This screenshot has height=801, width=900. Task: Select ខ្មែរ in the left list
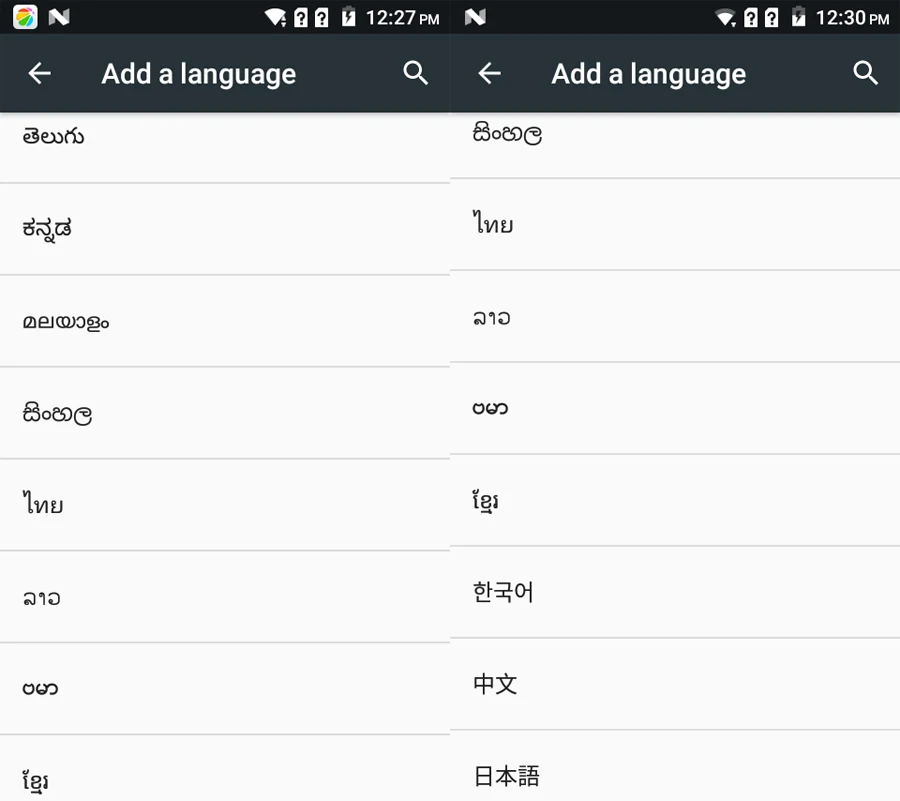point(225,768)
